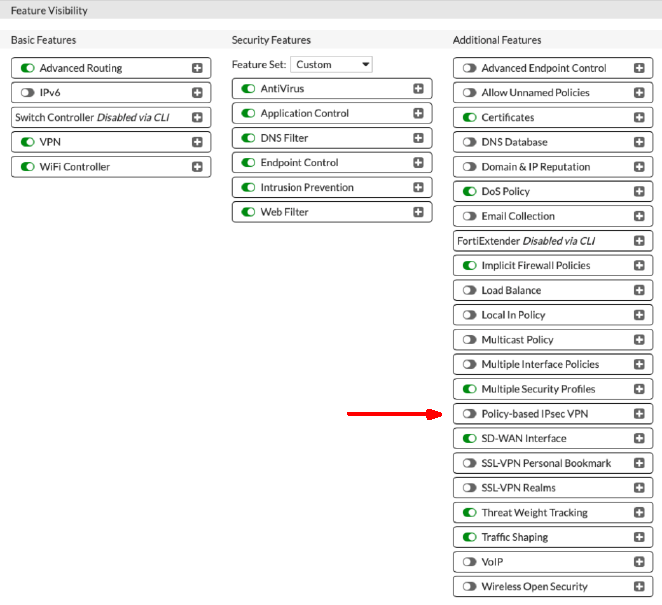
Task: Enable the Policy-based IPsec VPN toggle
Action: 469,414
